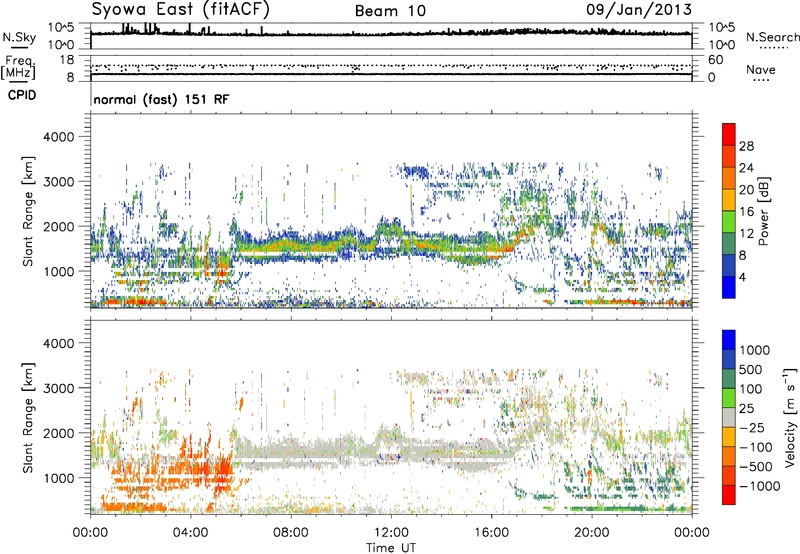Click the '1000' tick on velocity panel
The width and height of the screenshot is (800, 554).
point(58,478)
